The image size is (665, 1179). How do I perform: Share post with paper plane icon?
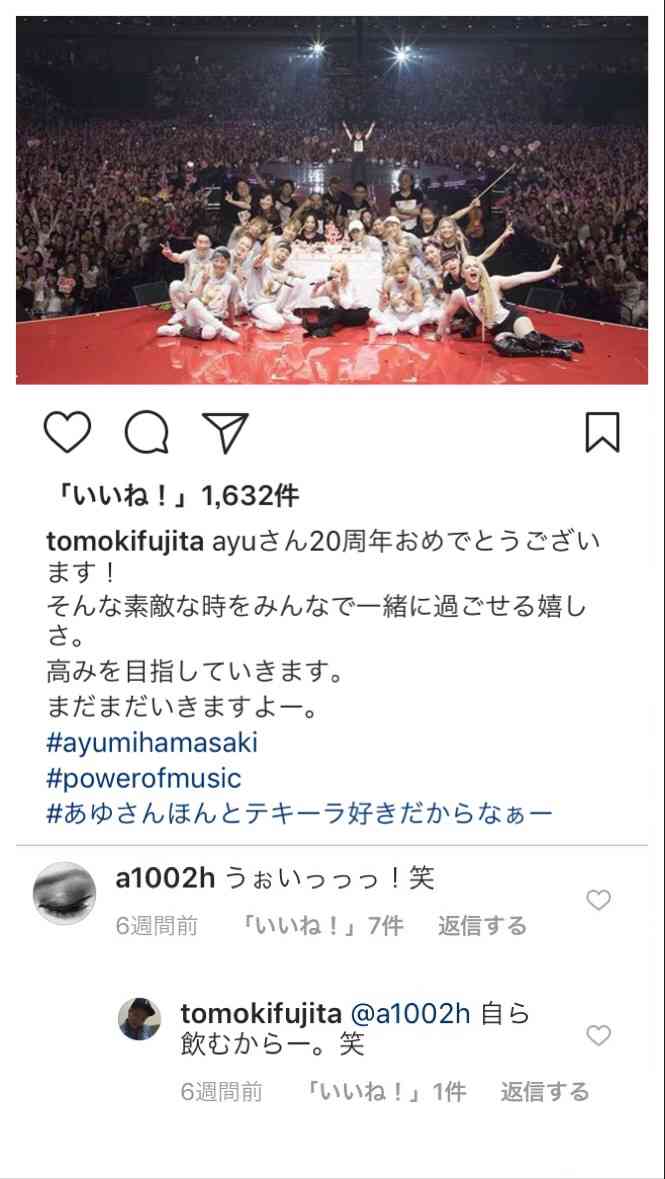coord(225,433)
